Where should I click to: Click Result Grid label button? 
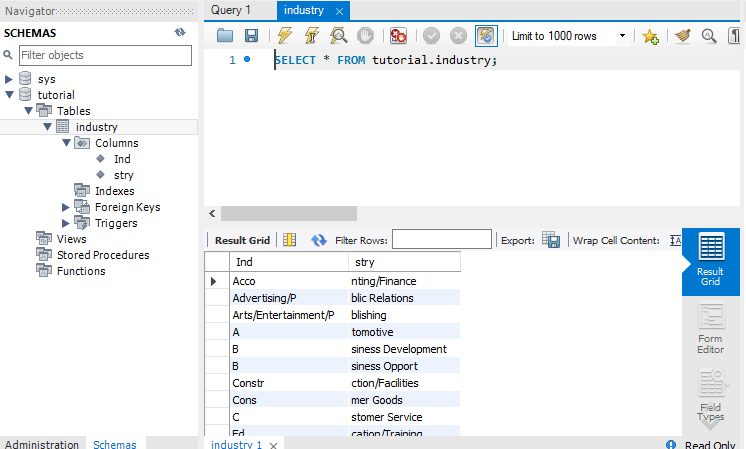(x=242, y=240)
